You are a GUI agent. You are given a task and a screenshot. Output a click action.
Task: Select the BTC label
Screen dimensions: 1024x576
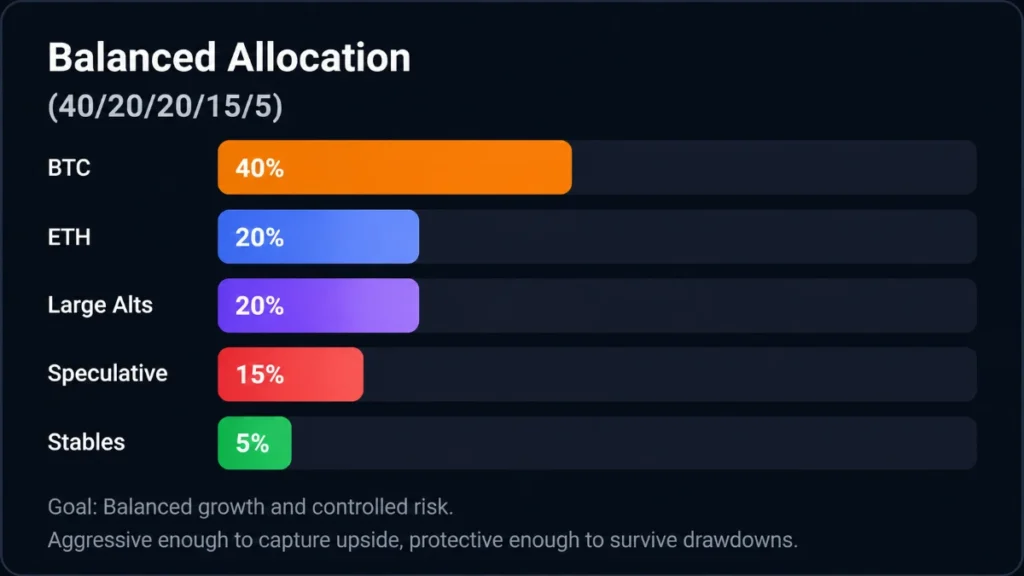pyautogui.click(x=69, y=168)
